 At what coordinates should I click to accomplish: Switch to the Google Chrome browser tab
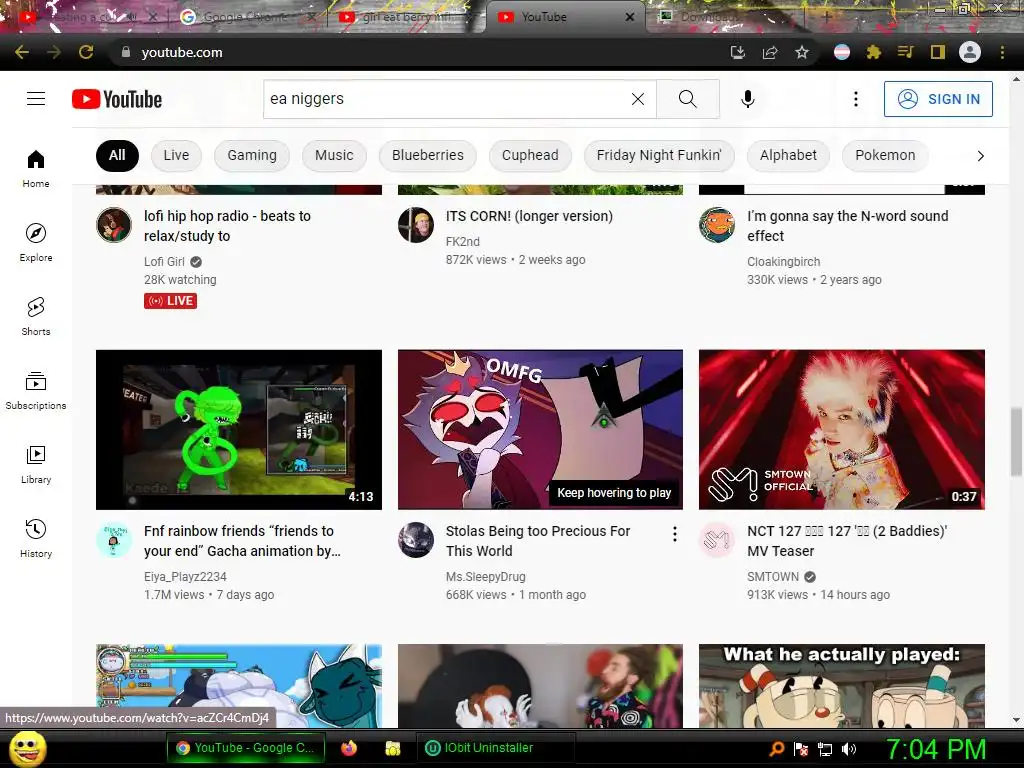247,17
